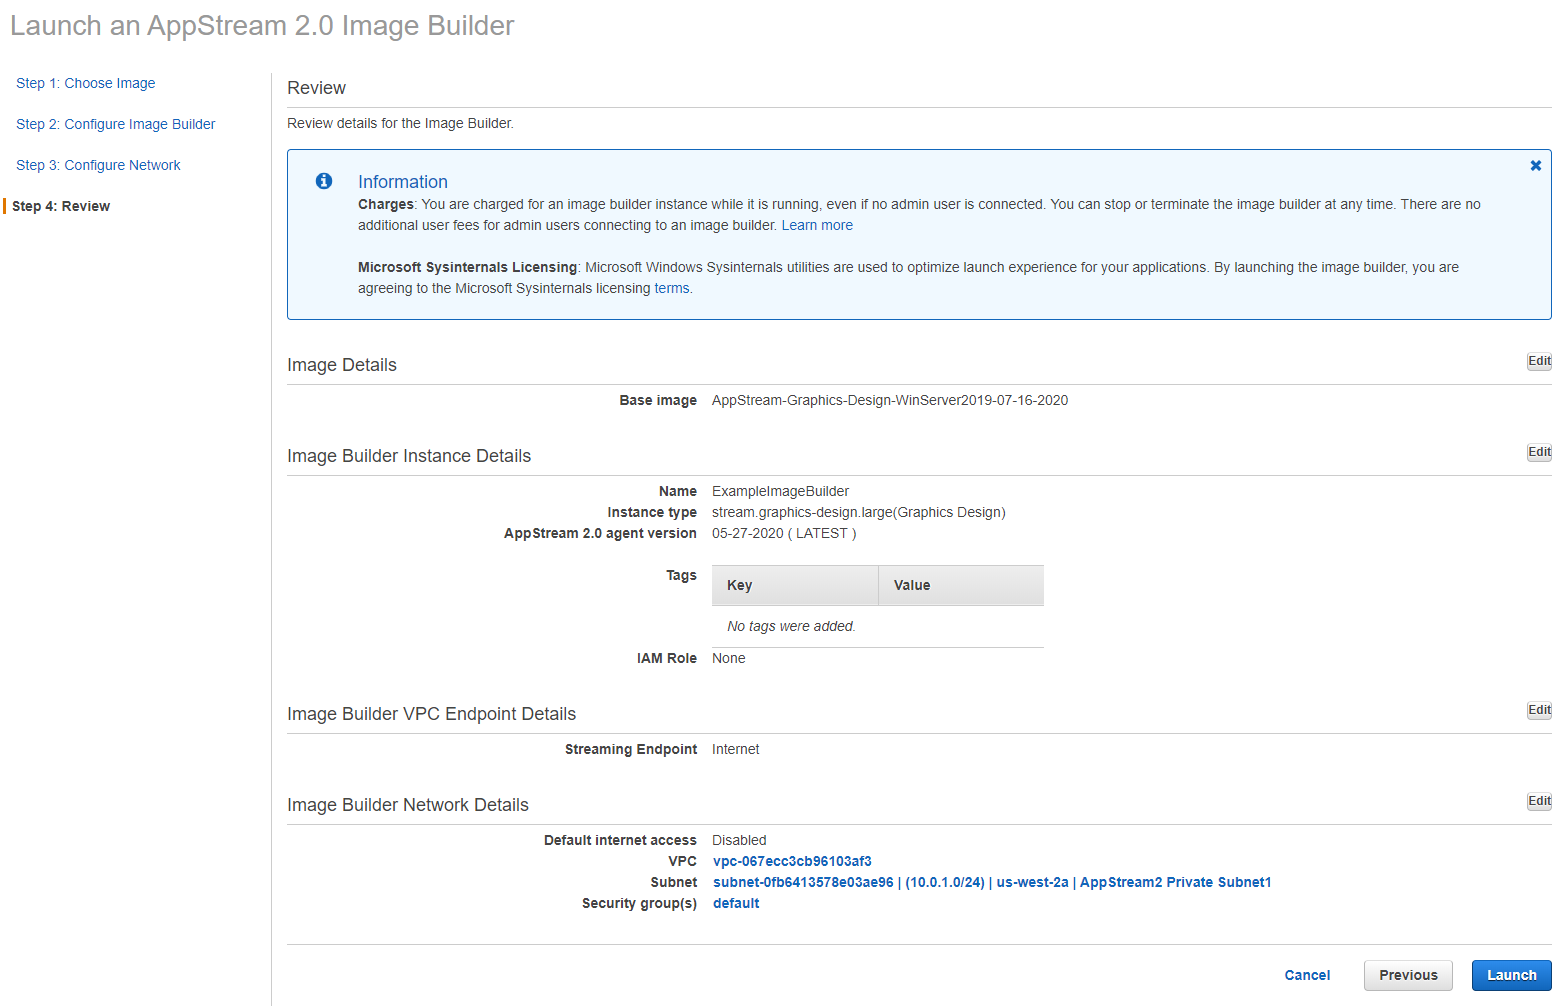This screenshot has height=1006, width=1564.
Task: Edit the Image Builder Instance Details
Action: click(1538, 452)
